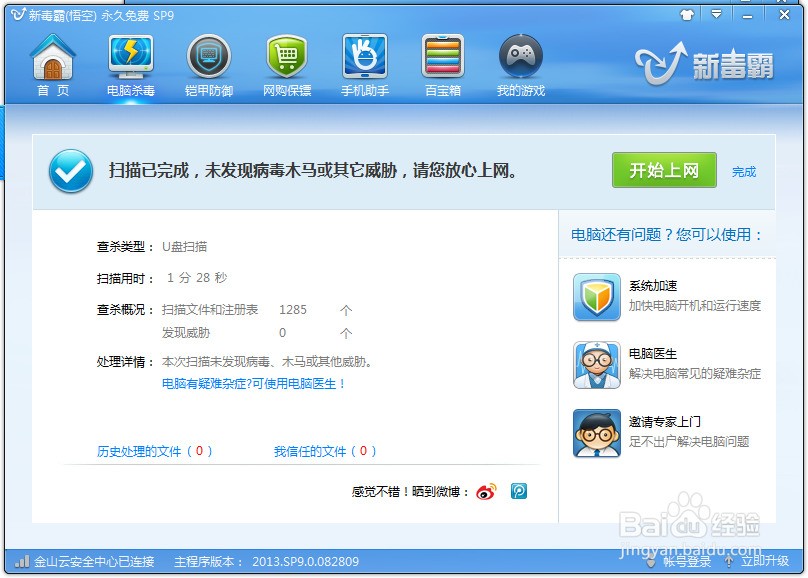Image resolution: width=808 pixels, height=578 pixels.
Task: Click the 邀请专家上门 expert invitation icon
Action: pyautogui.click(x=597, y=434)
